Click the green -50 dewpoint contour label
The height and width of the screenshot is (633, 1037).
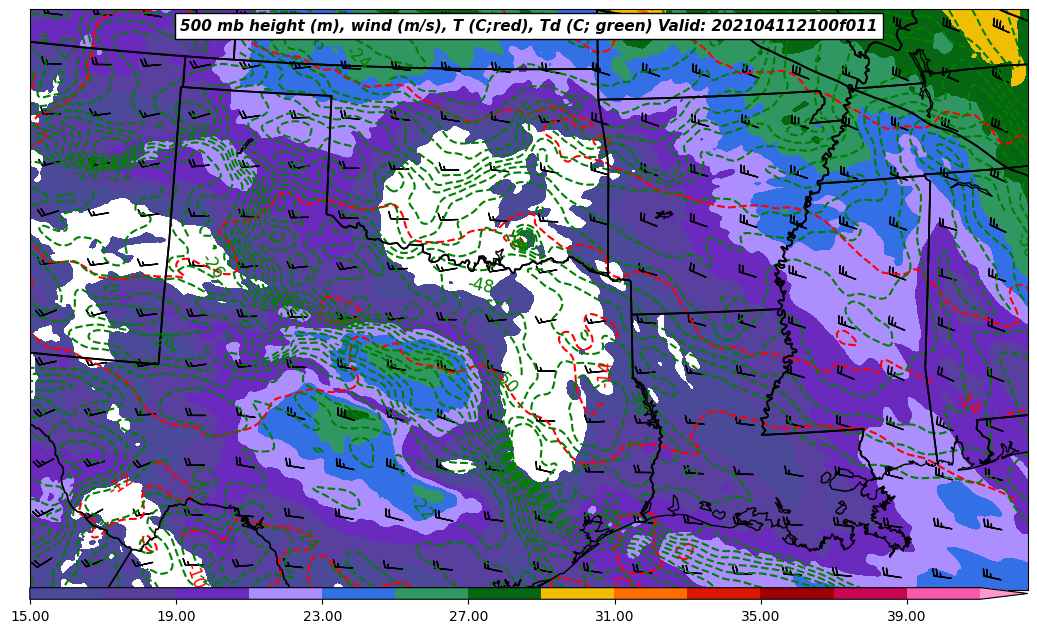click(x=509, y=382)
